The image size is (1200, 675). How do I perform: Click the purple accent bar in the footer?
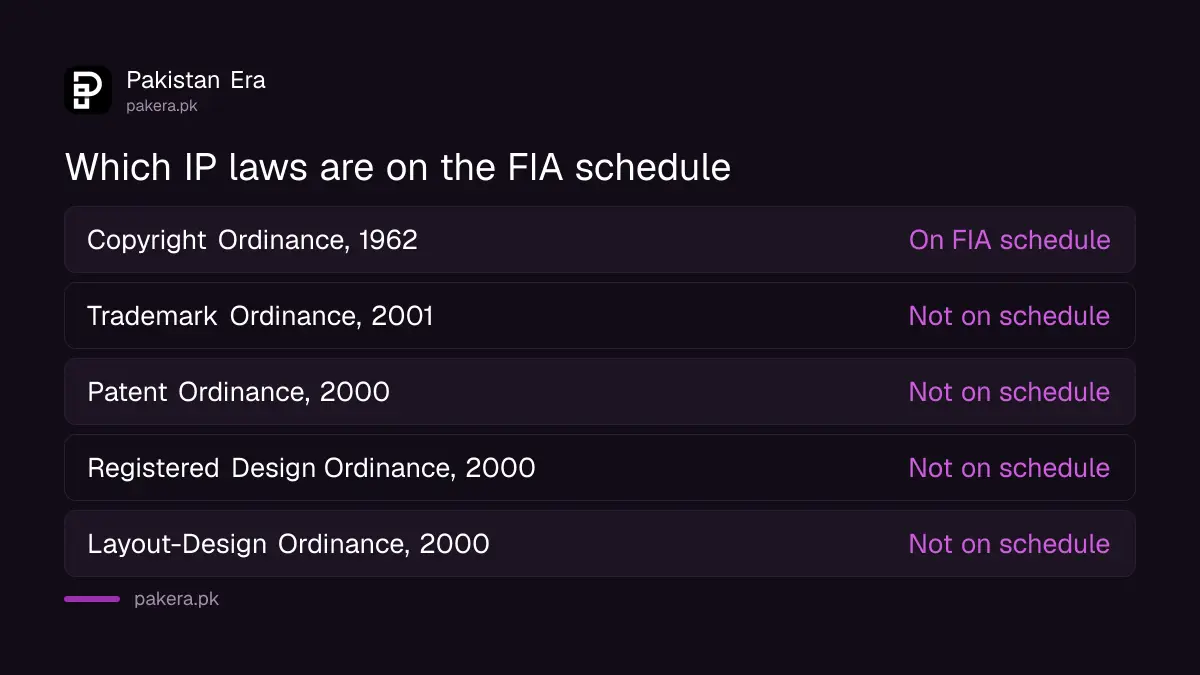tap(92, 599)
